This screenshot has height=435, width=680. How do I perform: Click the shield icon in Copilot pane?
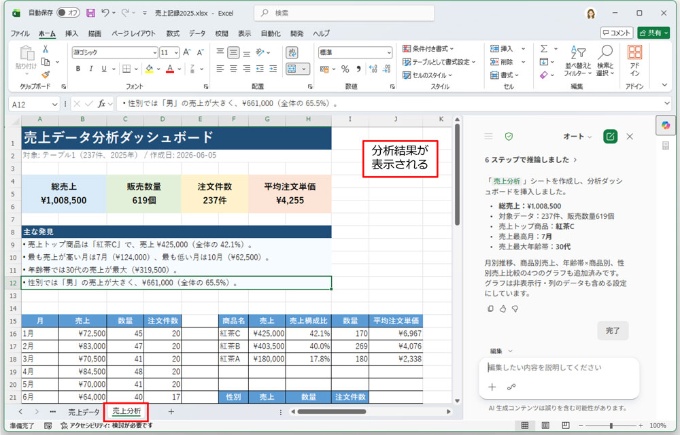point(509,137)
